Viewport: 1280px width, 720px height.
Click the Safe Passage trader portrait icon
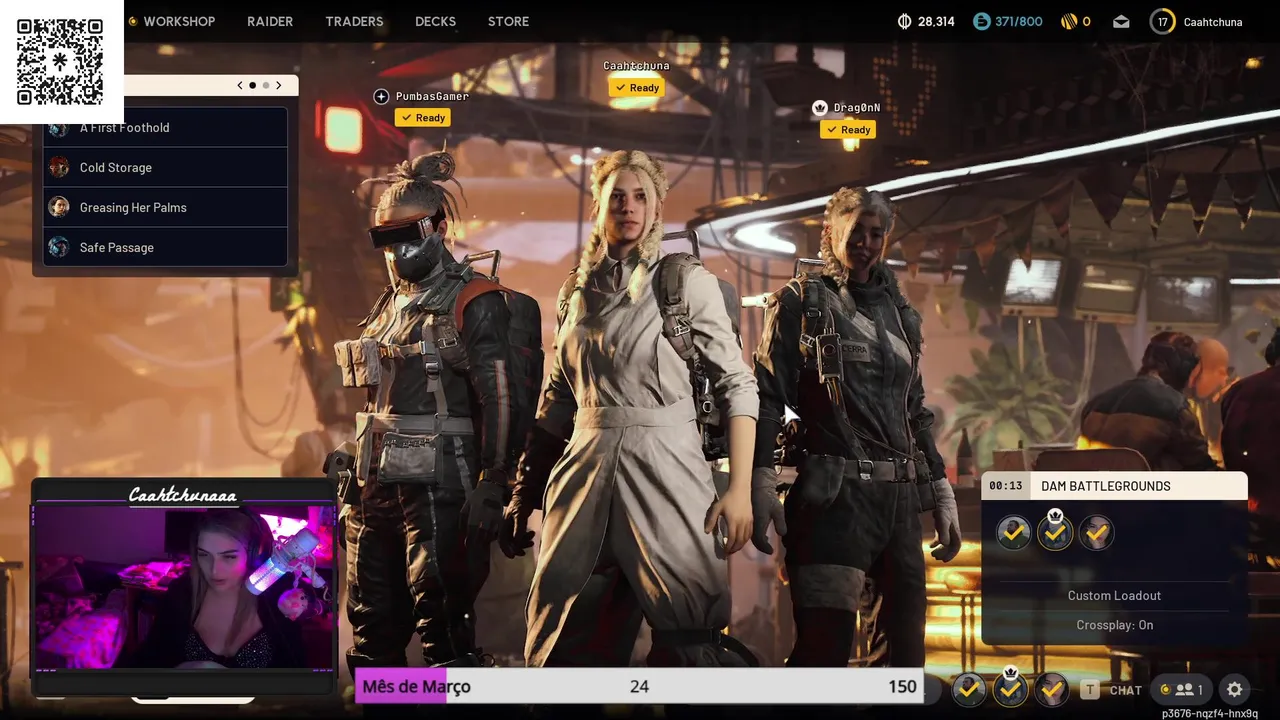(x=59, y=247)
